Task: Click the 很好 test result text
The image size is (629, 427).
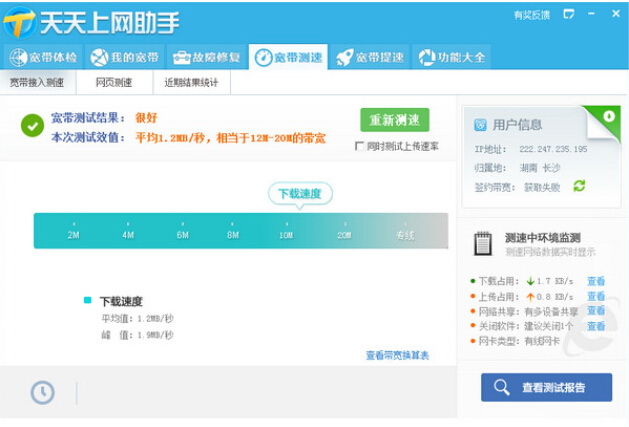Action: (x=146, y=118)
